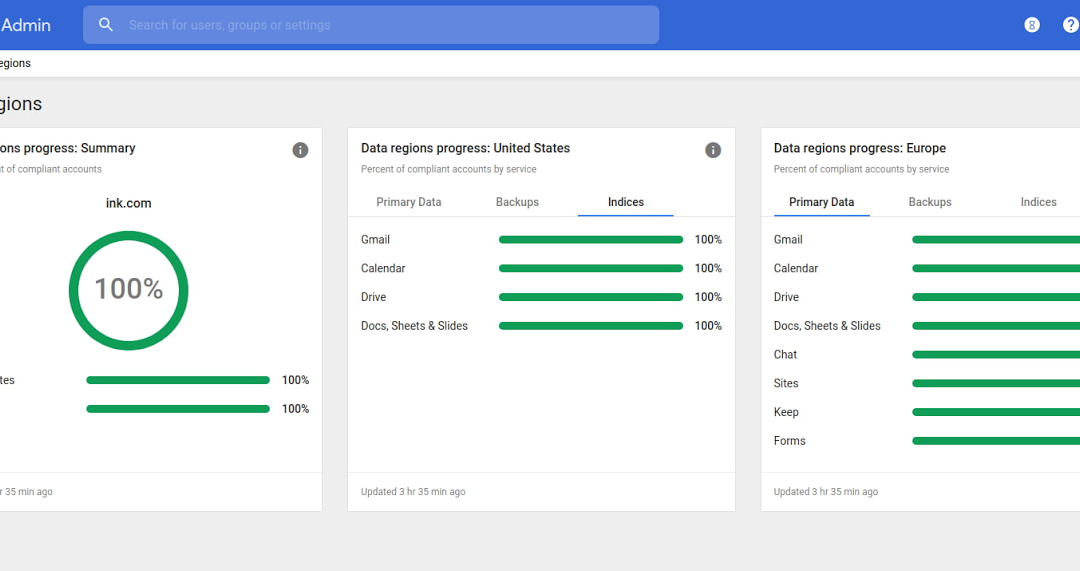Switch to Europe Backups tab
1080x571 pixels.
[930, 202]
